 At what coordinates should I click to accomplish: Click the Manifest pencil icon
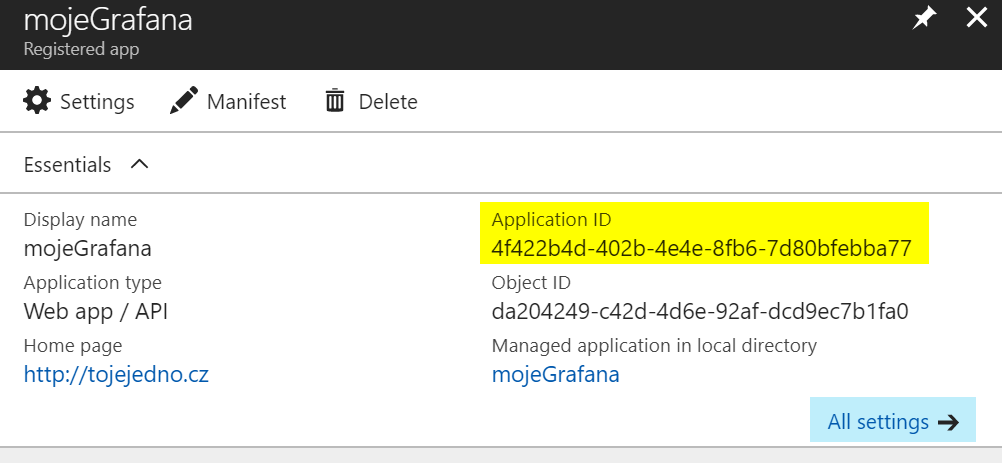tap(184, 101)
